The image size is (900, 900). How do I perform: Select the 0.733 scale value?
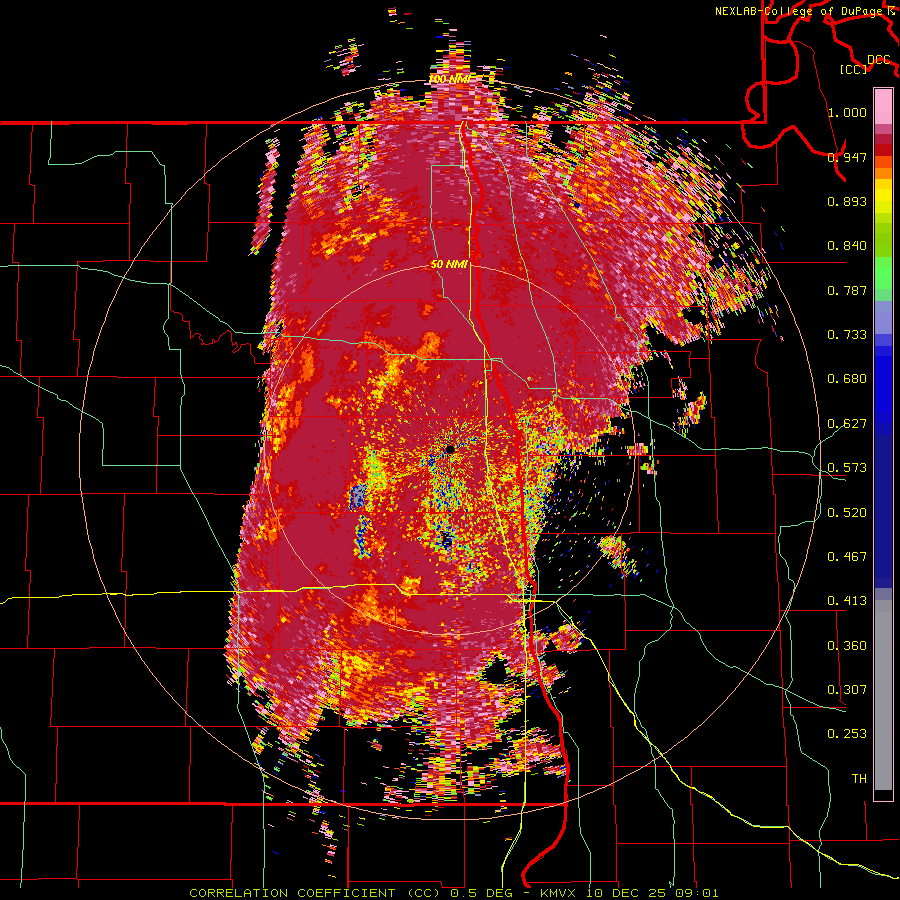click(x=847, y=335)
